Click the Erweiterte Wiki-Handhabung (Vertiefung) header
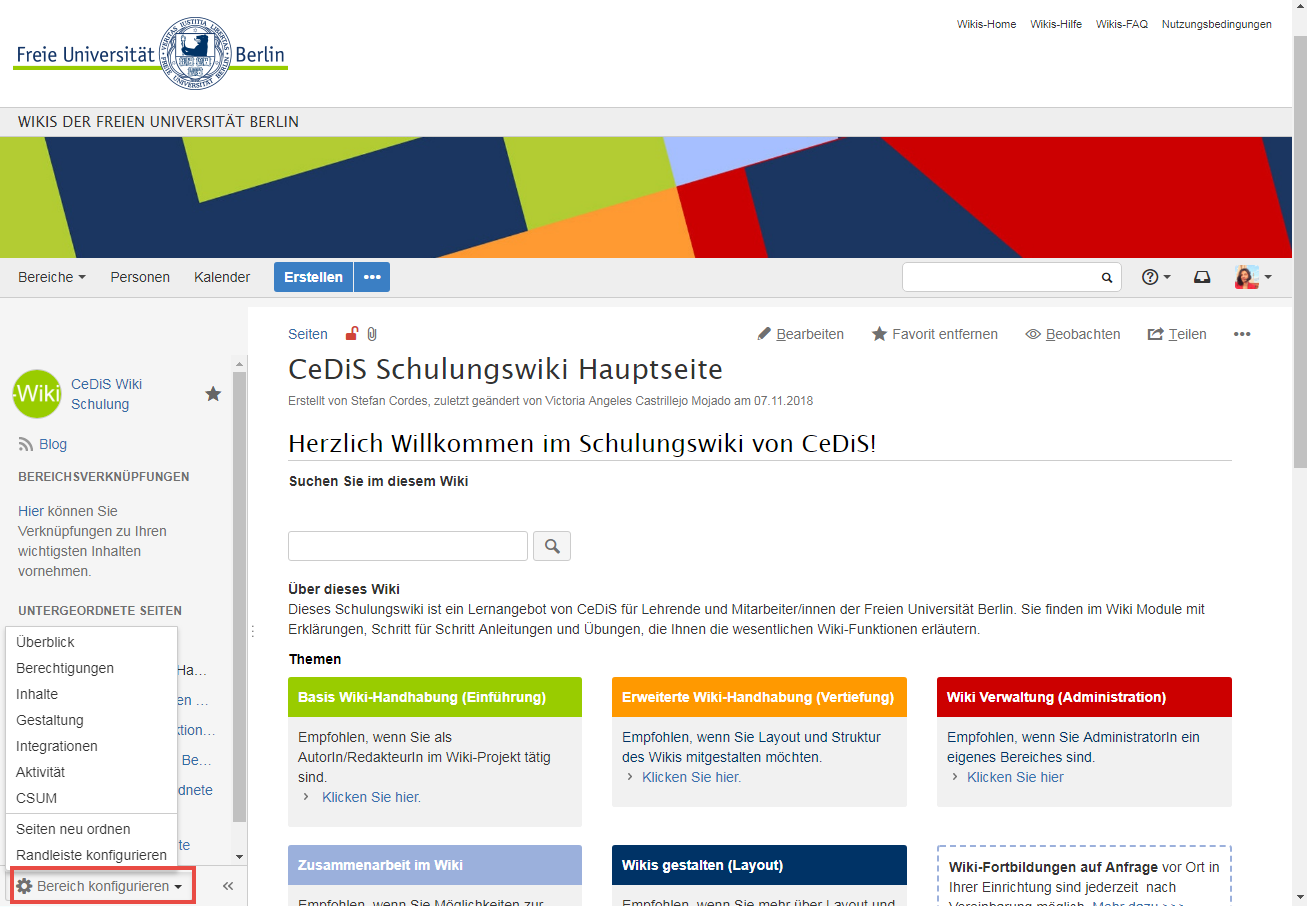1307x907 pixels. tap(759, 697)
